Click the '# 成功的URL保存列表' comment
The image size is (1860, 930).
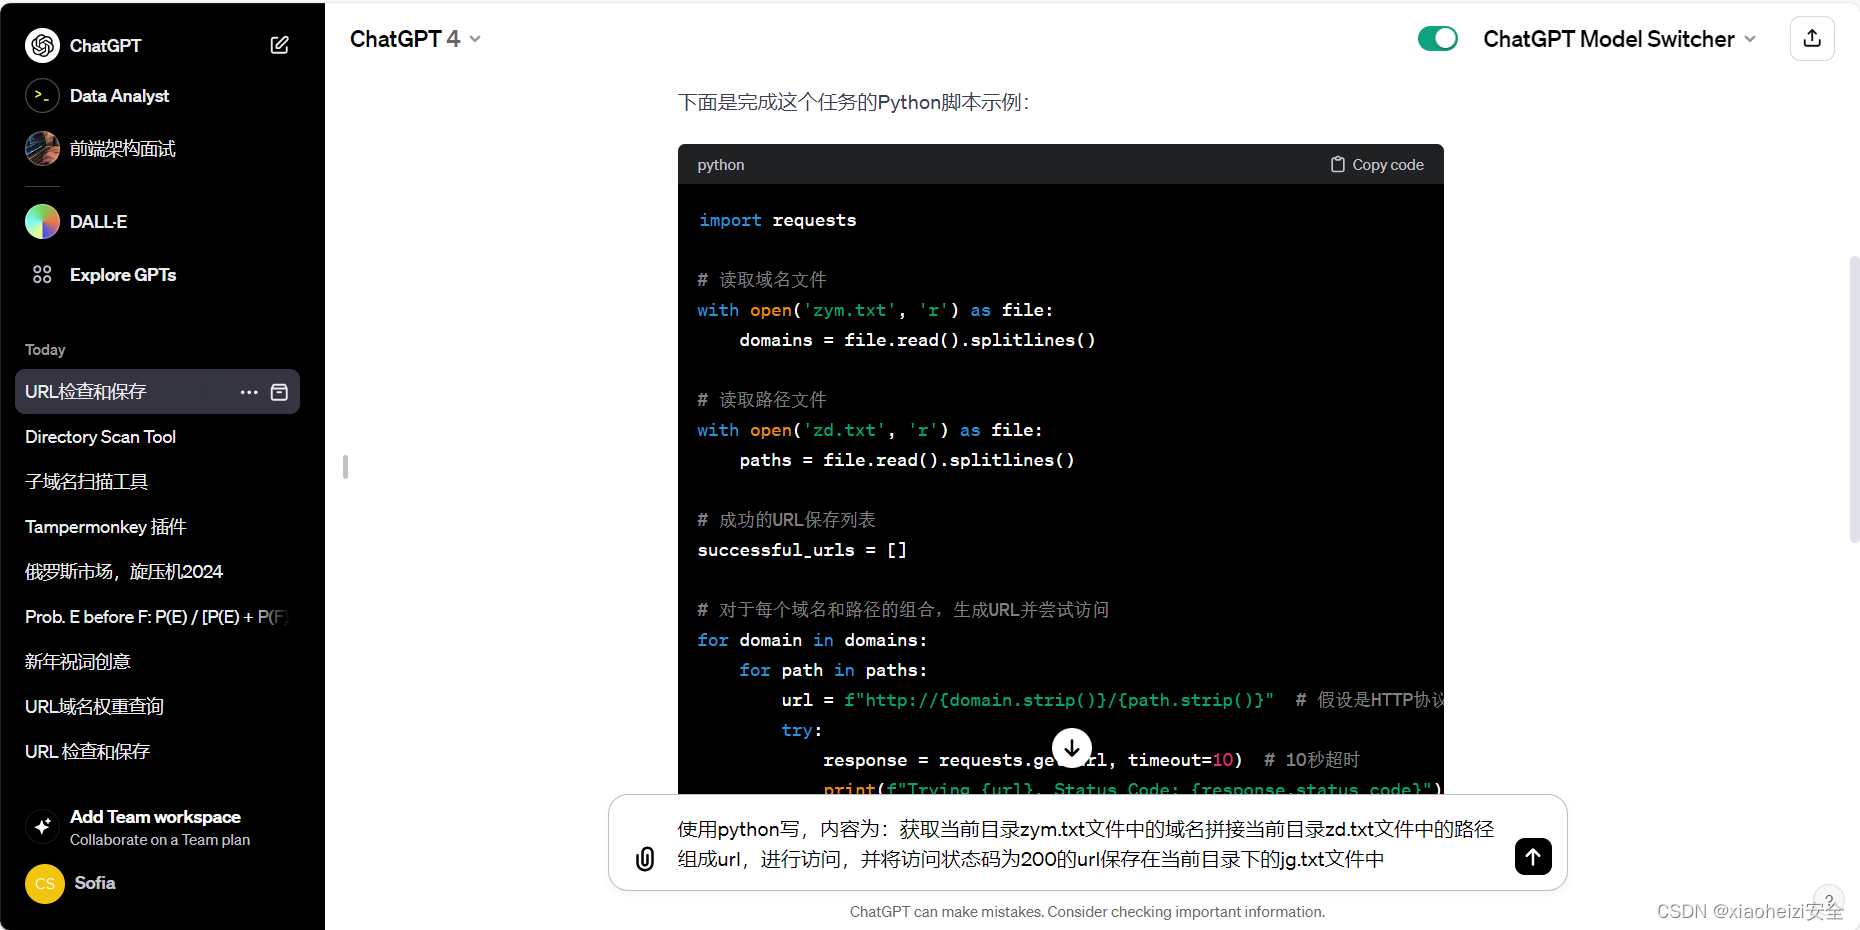pos(787,520)
